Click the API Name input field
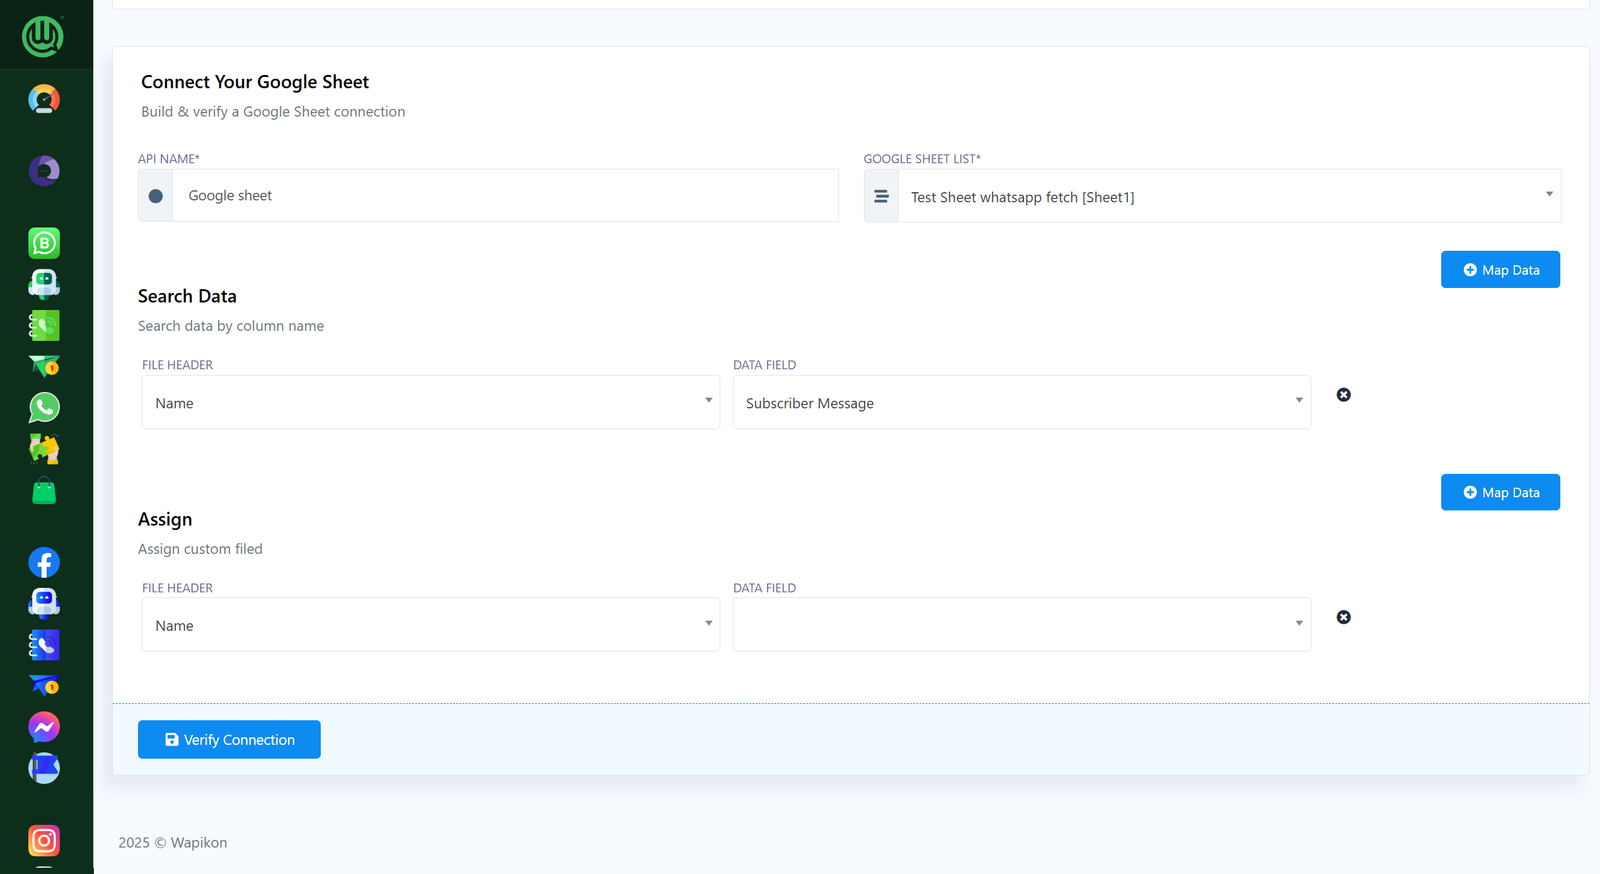This screenshot has width=1600, height=874. 505,196
